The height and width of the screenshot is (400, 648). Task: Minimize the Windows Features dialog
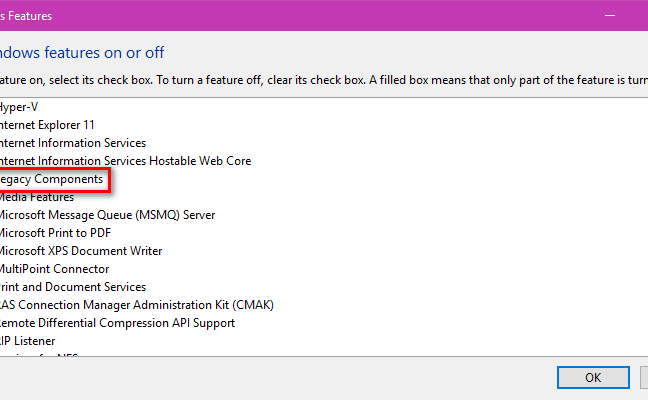[x=610, y=16]
